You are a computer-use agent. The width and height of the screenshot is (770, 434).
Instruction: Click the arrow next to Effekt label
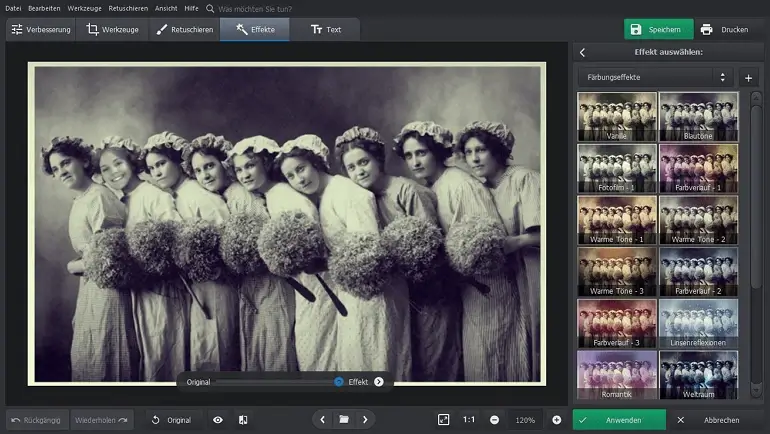click(x=379, y=382)
